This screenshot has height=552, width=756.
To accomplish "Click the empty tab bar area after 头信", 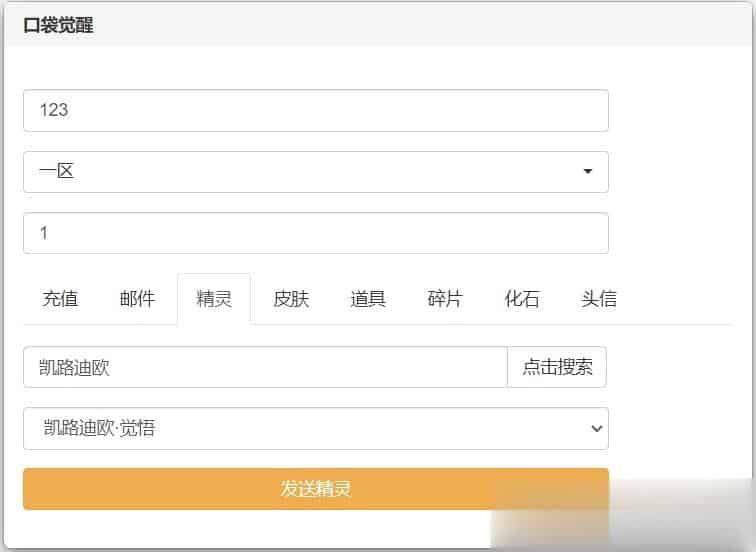I will (685, 299).
